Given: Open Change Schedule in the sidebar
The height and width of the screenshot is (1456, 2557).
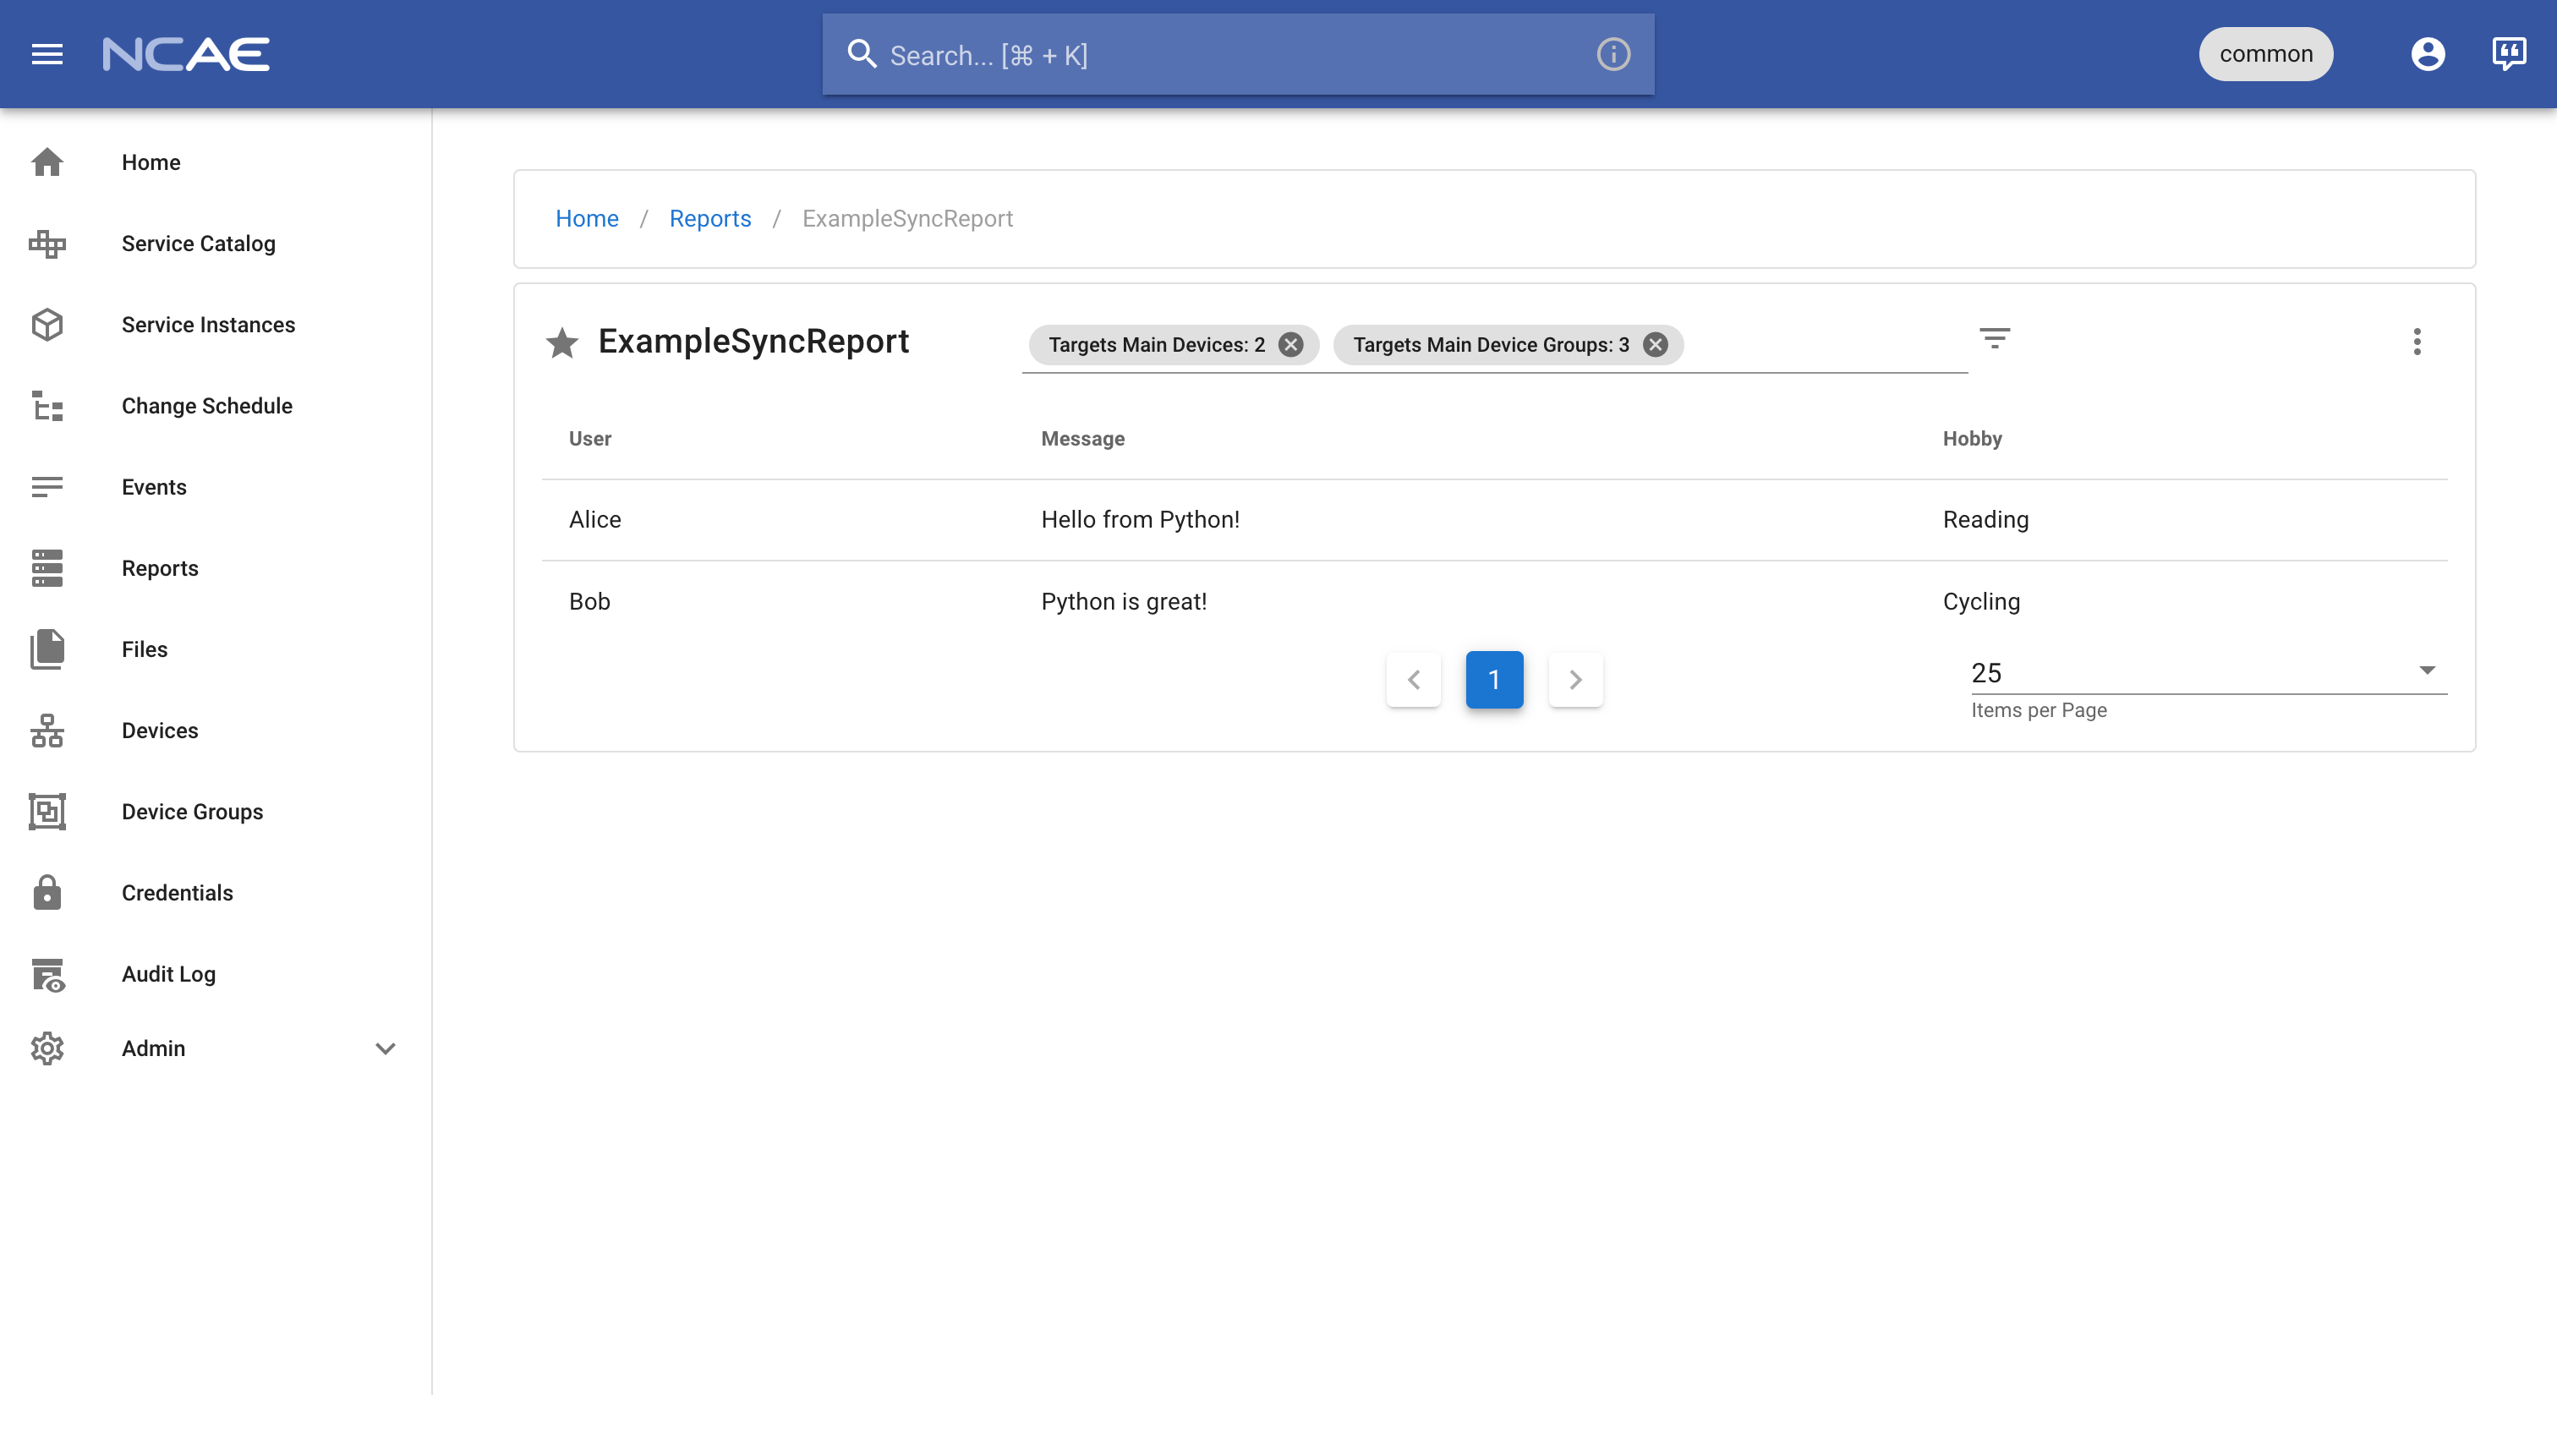Looking at the screenshot, I should click(207, 406).
